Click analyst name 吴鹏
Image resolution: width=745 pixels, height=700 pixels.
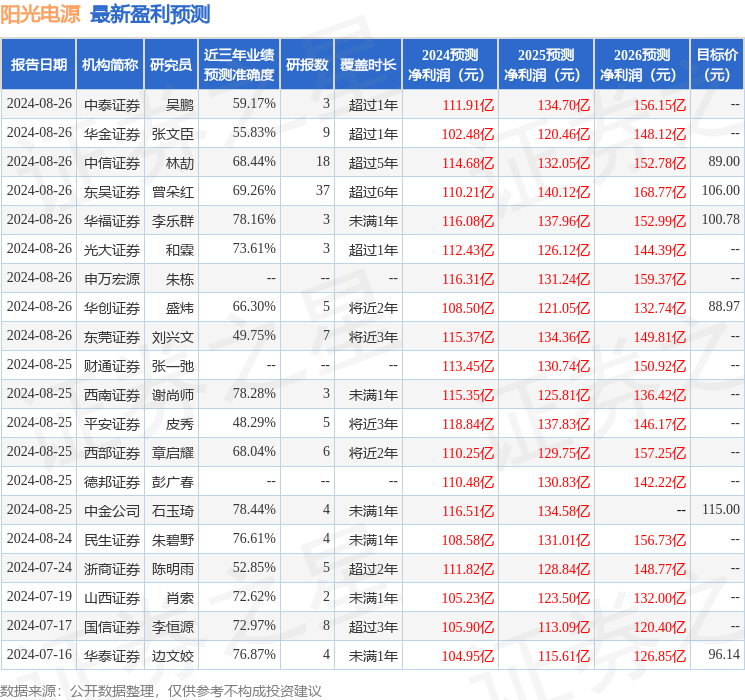tap(180, 105)
